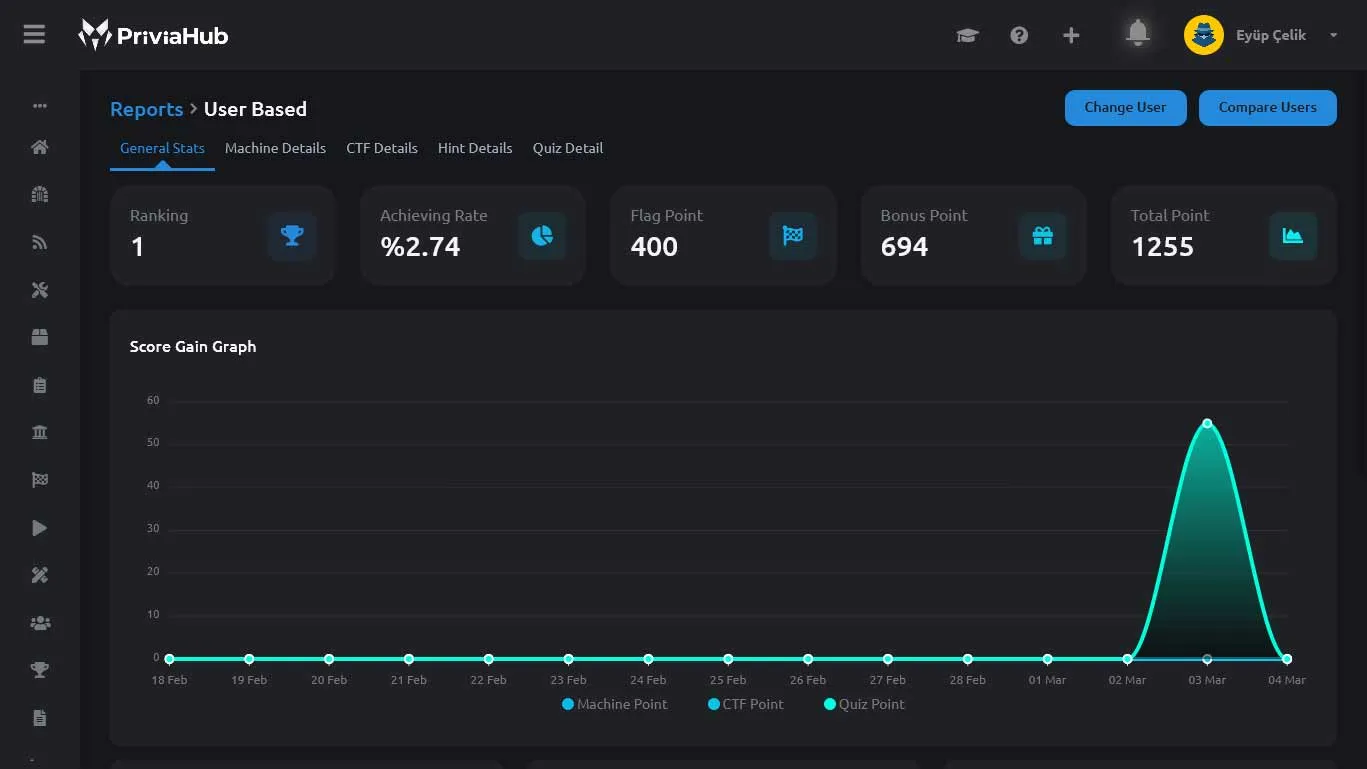Open the graduation cap icon in header

pos(967,36)
